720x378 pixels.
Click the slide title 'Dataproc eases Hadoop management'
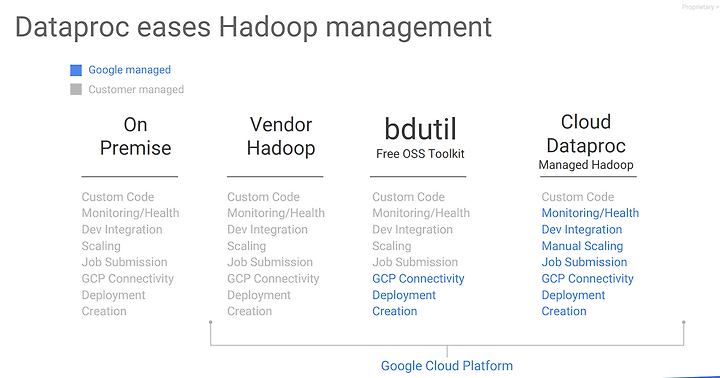pos(253,27)
